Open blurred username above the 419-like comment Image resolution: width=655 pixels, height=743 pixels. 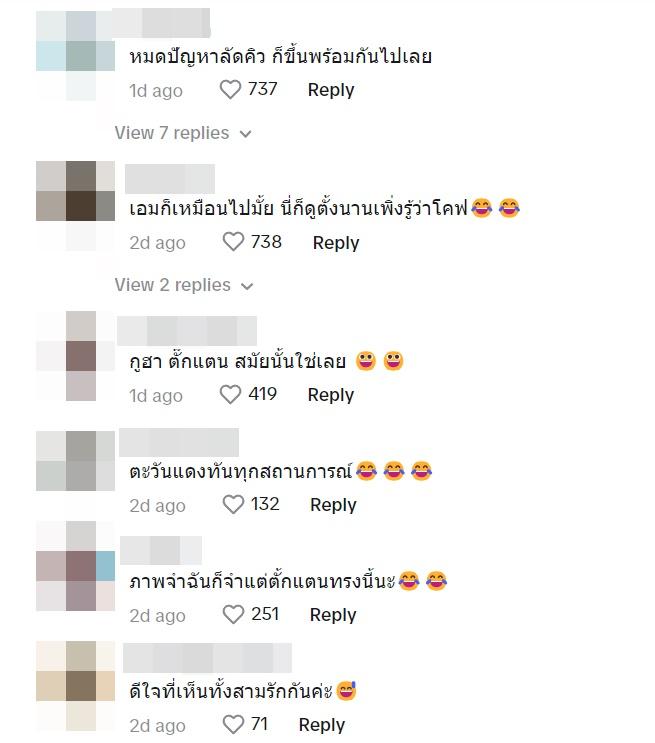pyautogui.click(x=187, y=331)
